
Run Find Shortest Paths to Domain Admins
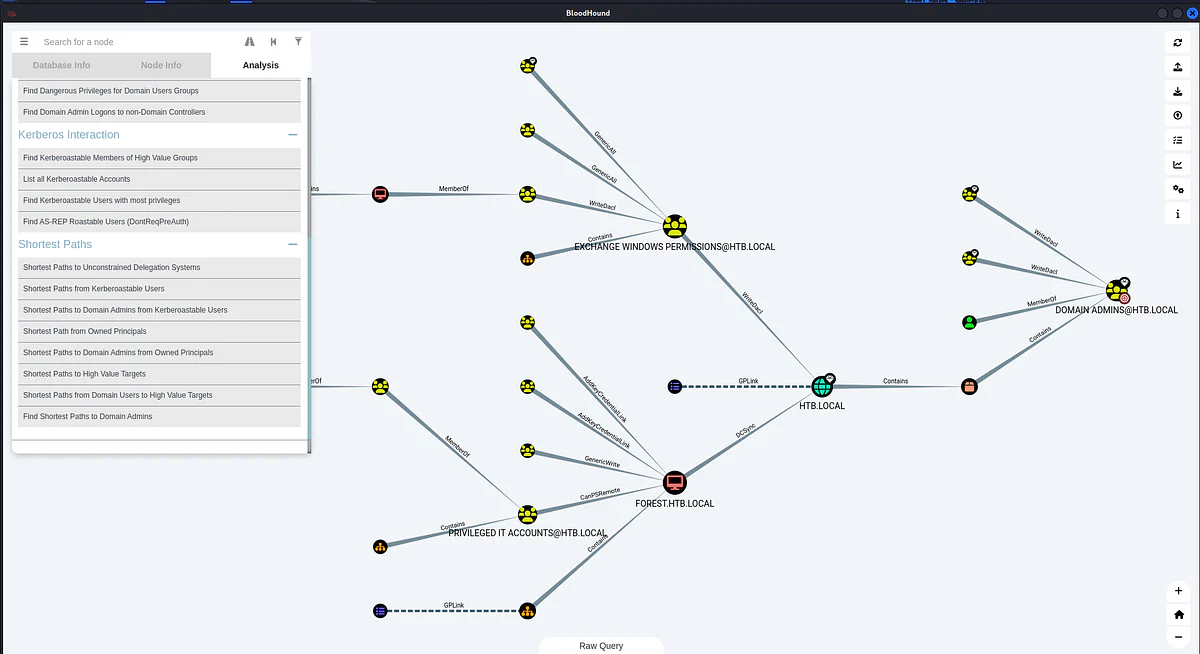[x=159, y=416]
